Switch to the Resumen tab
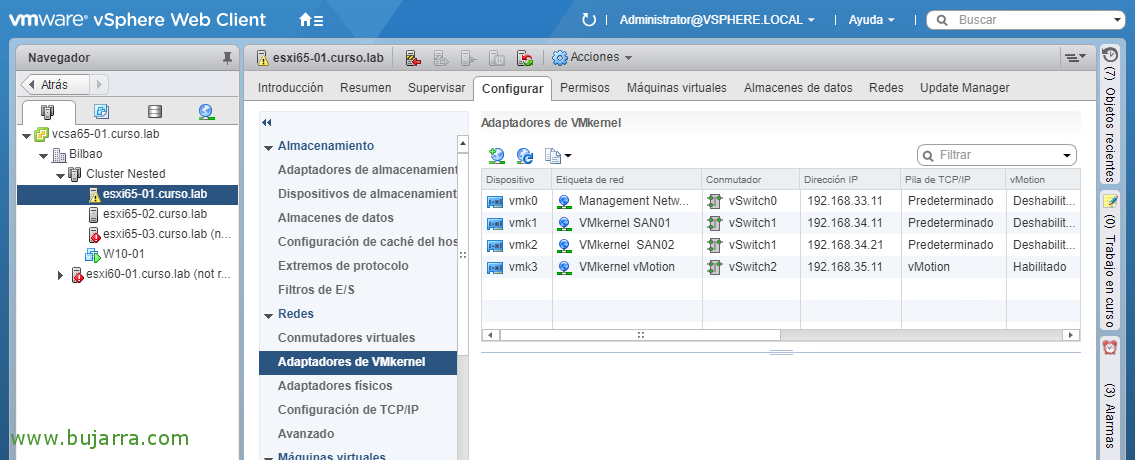 coord(366,88)
